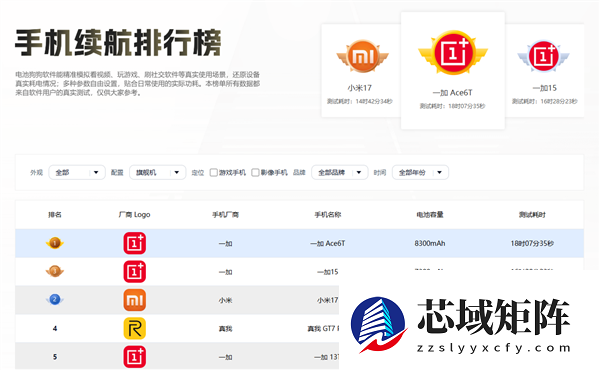Click OnePlus logo in rank 5 row

135,357
